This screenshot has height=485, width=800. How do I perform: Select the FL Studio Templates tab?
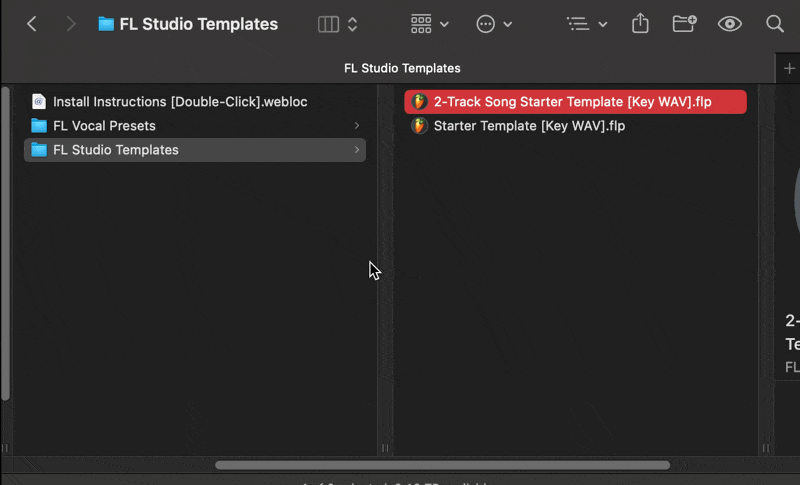(x=401, y=68)
